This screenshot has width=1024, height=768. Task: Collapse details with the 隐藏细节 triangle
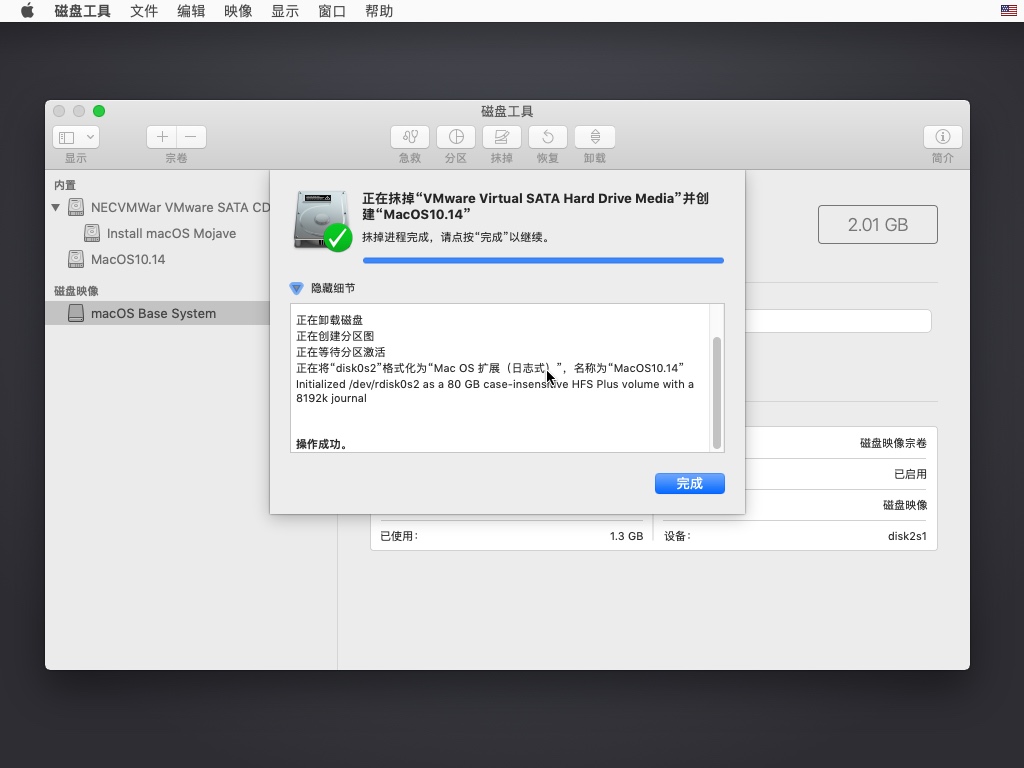tap(296, 288)
